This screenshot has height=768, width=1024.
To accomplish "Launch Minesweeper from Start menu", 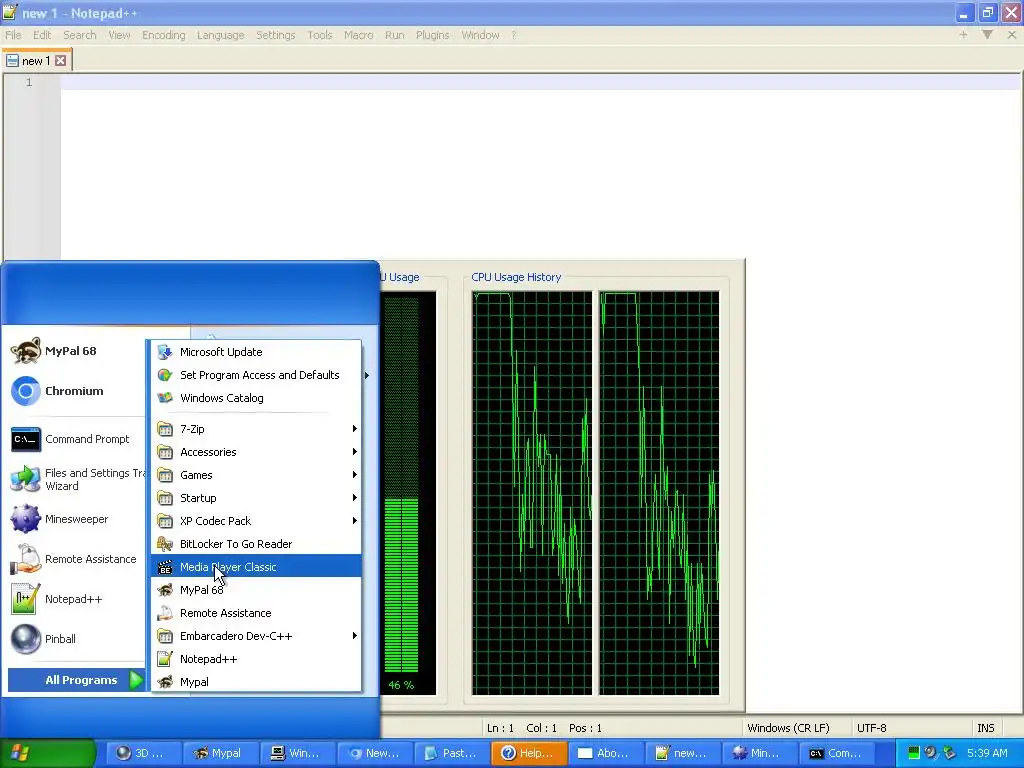I will (x=76, y=519).
